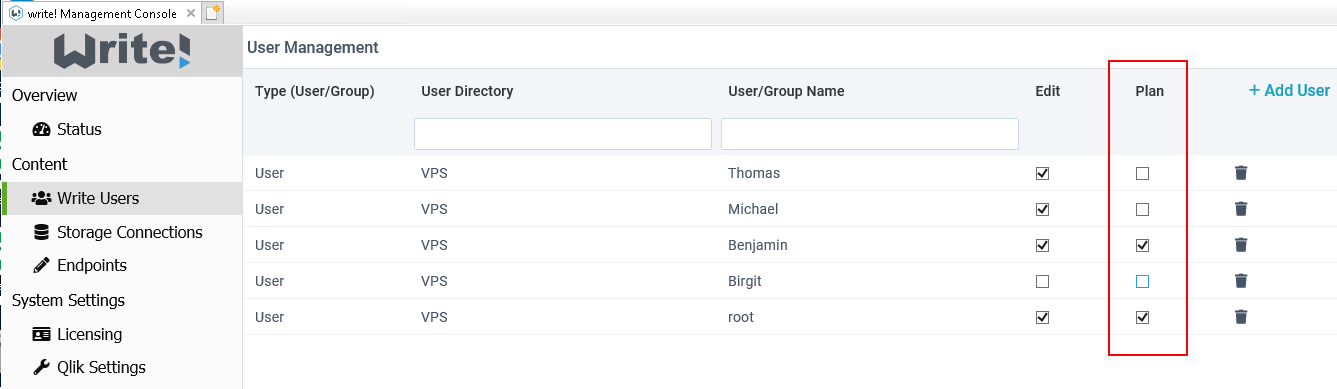
Task: Remove Benjamin using the trash icon
Action: coord(1241,245)
